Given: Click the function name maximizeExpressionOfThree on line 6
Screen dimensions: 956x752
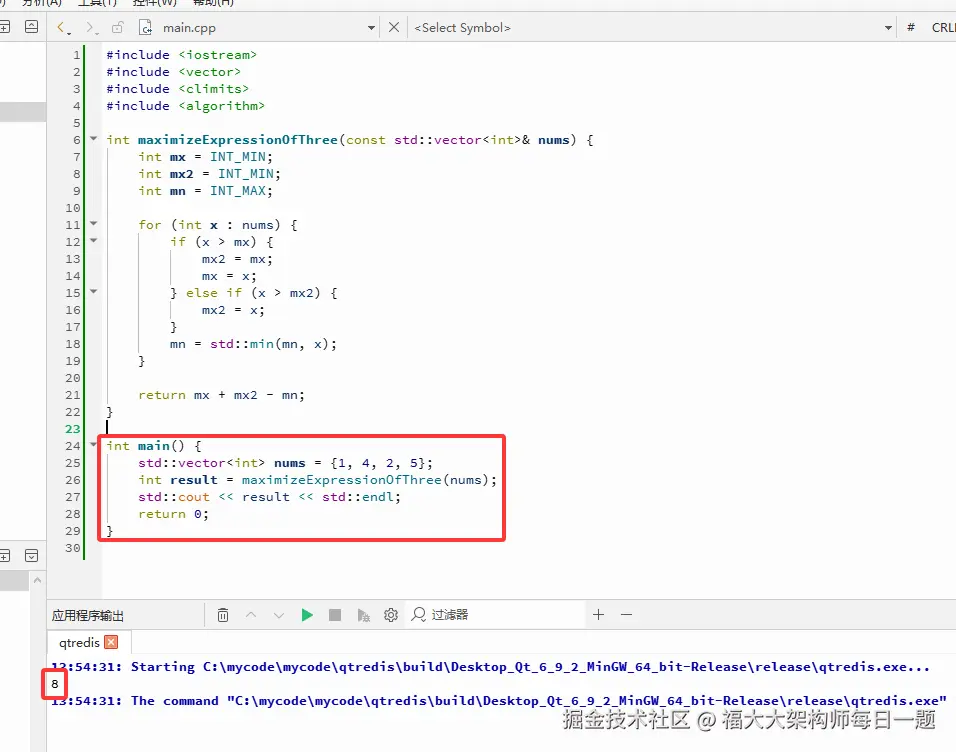Looking at the screenshot, I should 238,140.
